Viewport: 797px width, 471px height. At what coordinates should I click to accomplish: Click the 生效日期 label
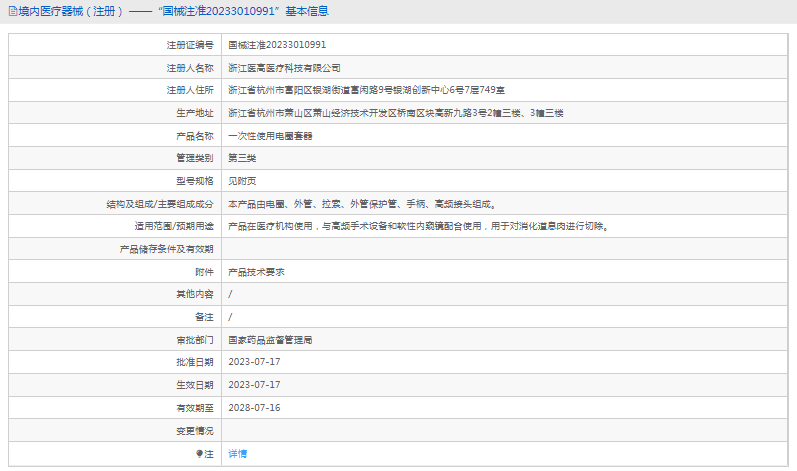195,385
